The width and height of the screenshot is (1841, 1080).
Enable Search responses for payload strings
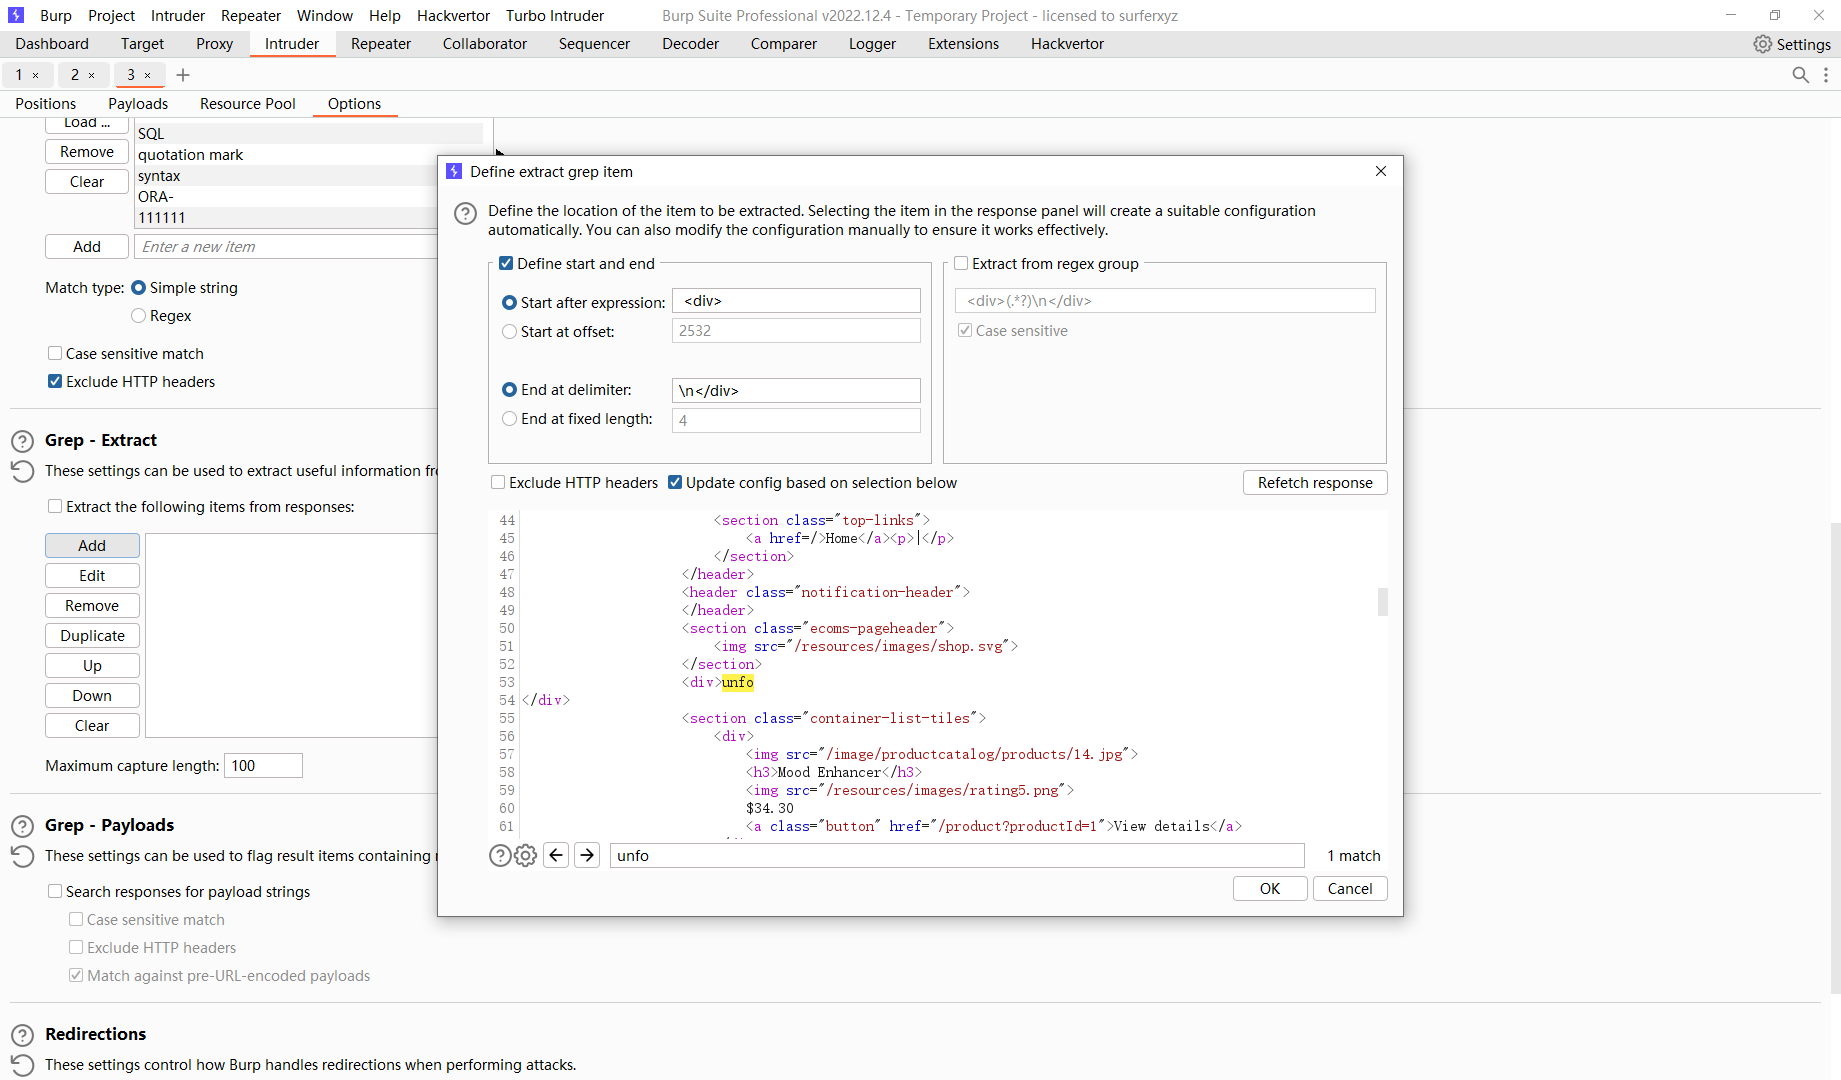pos(55,891)
